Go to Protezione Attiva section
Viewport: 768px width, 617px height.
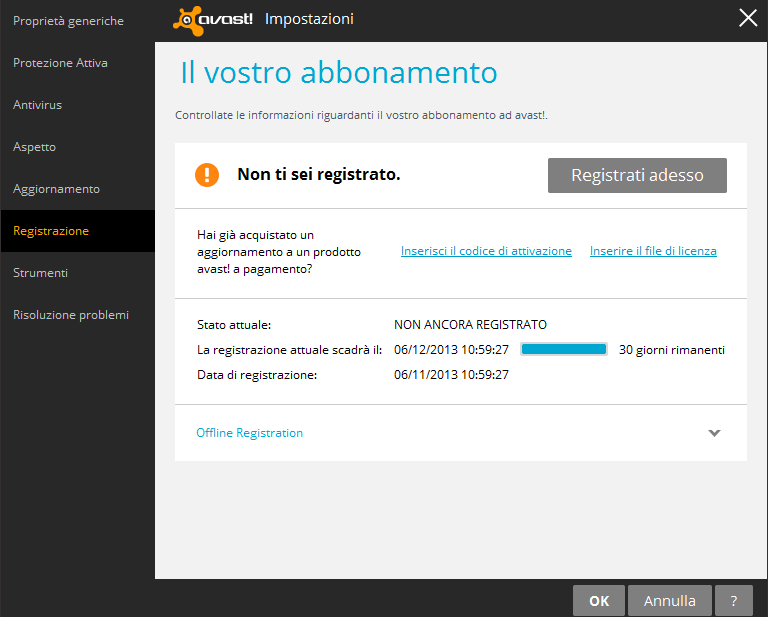pyautogui.click(x=60, y=63)
